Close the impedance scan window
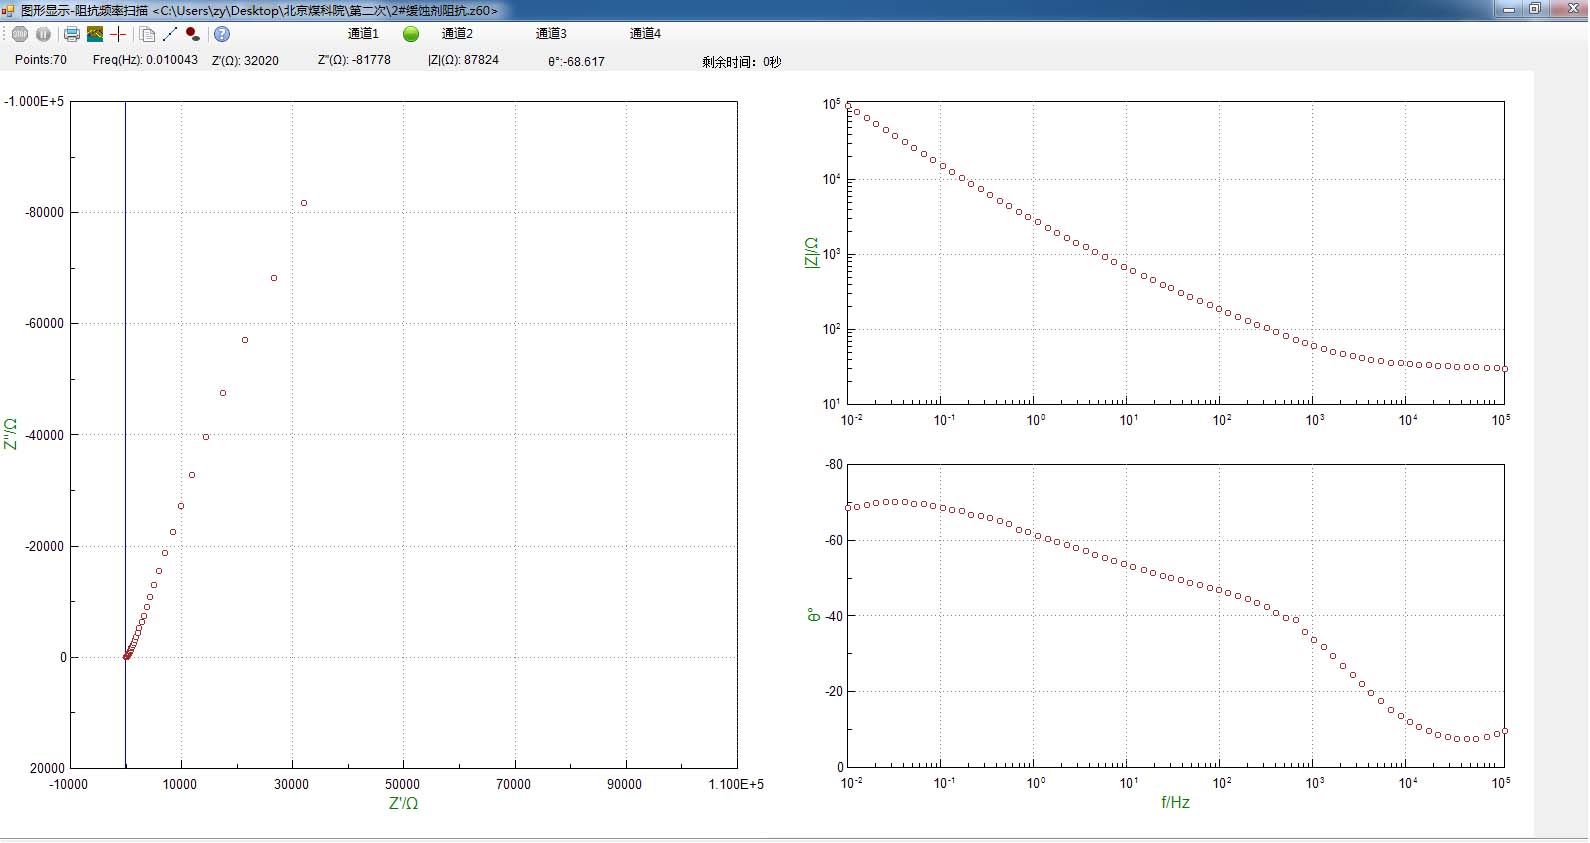Viewport: 1590px width, 843px height. 1567,9
